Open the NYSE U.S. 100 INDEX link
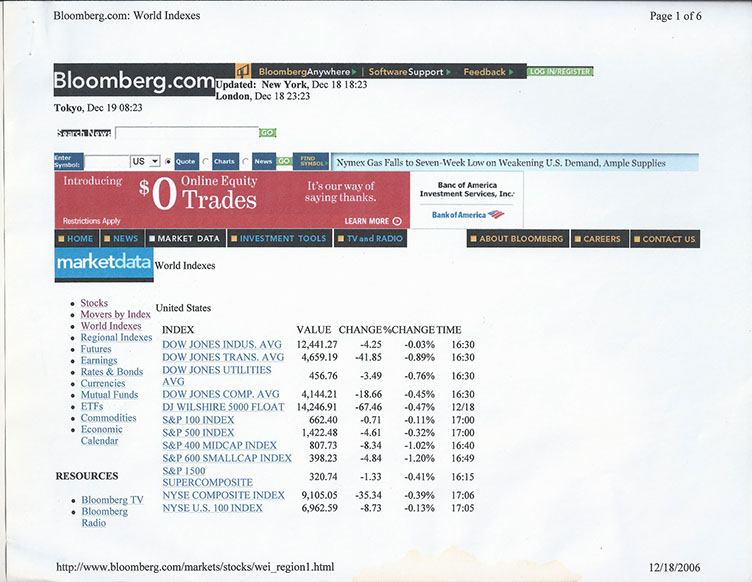This screenshot has width=752, height=582. coord(212,508)
